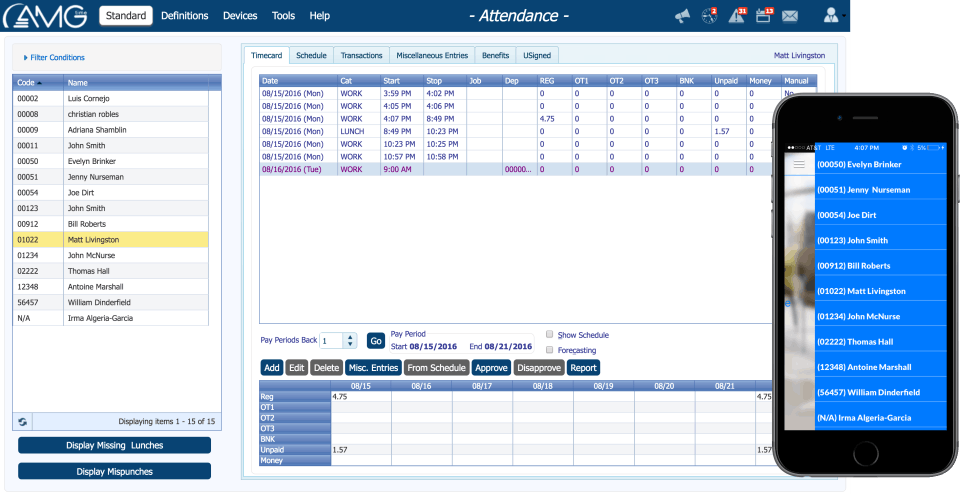This screenshot has width=960, height=494.
Task: Enable the Show Schedule checkbox
Action: (550, 335)
